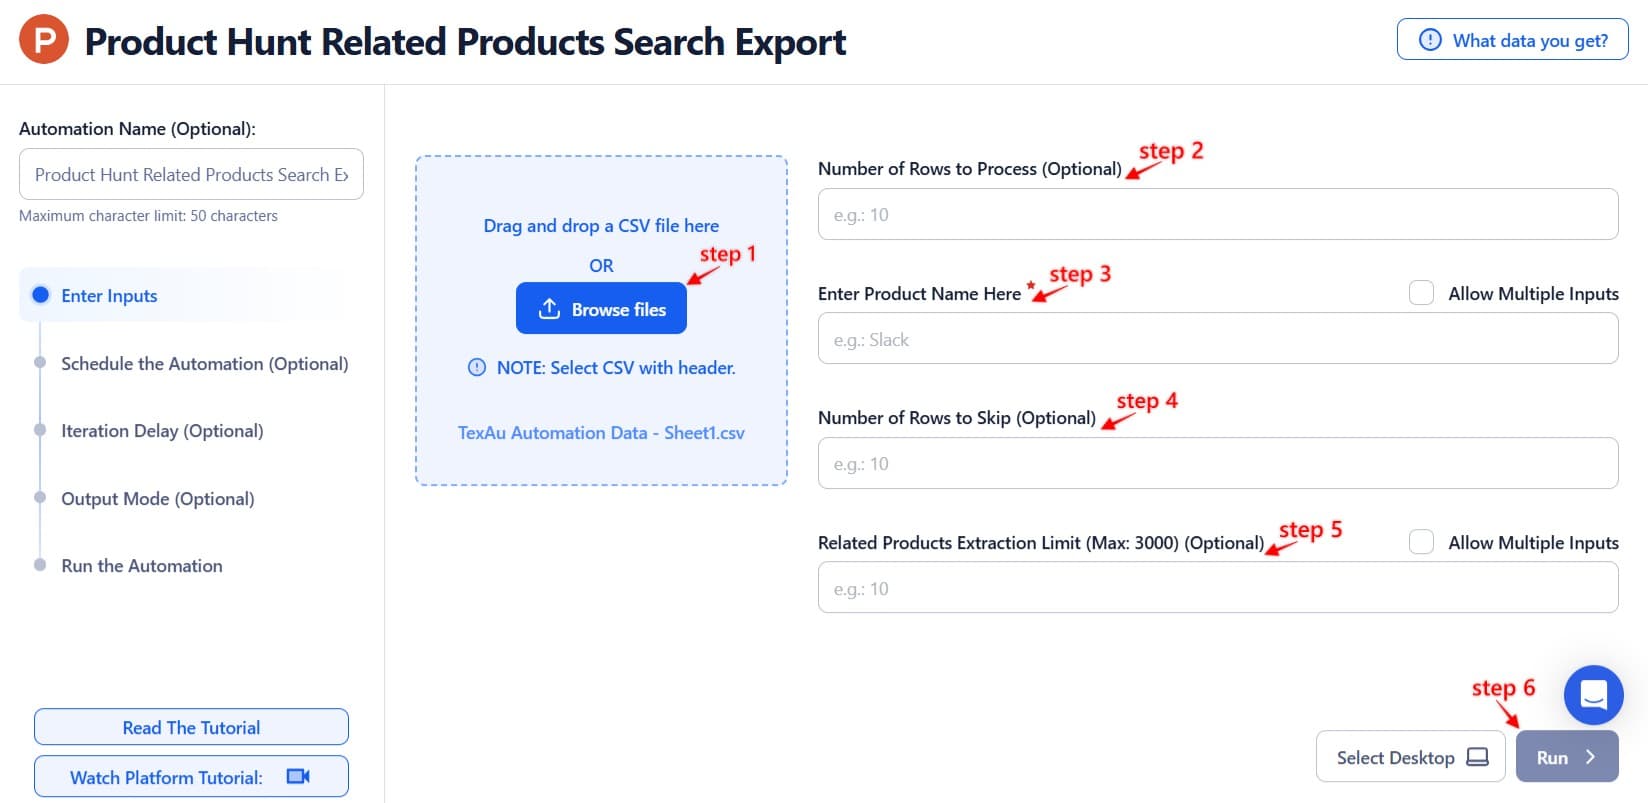The height and width of the screenshot is (803, 1648).
Task: Select the Enter Inputs step
Action: coord(109,295)
